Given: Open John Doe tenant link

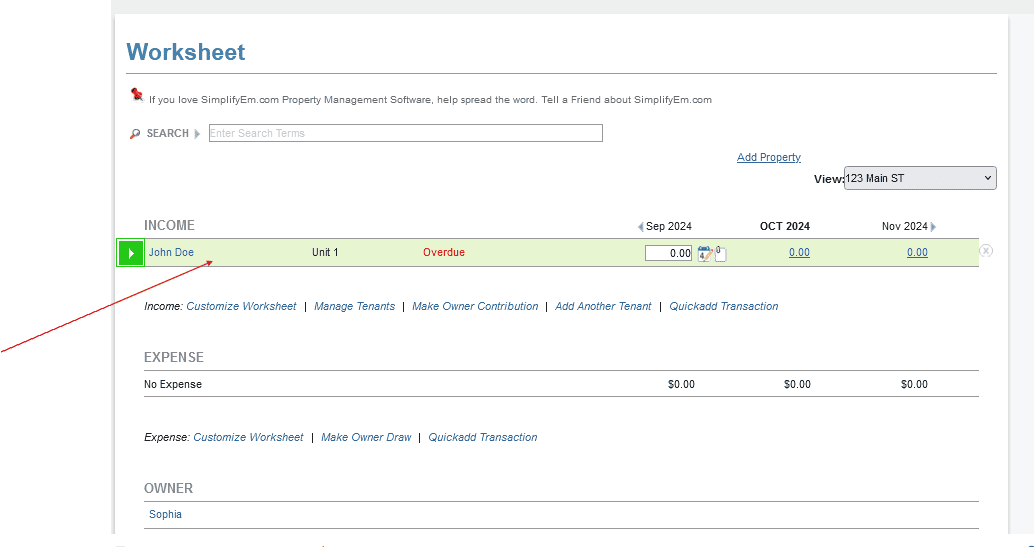Looking at the screenshot, I should point(171,253).
